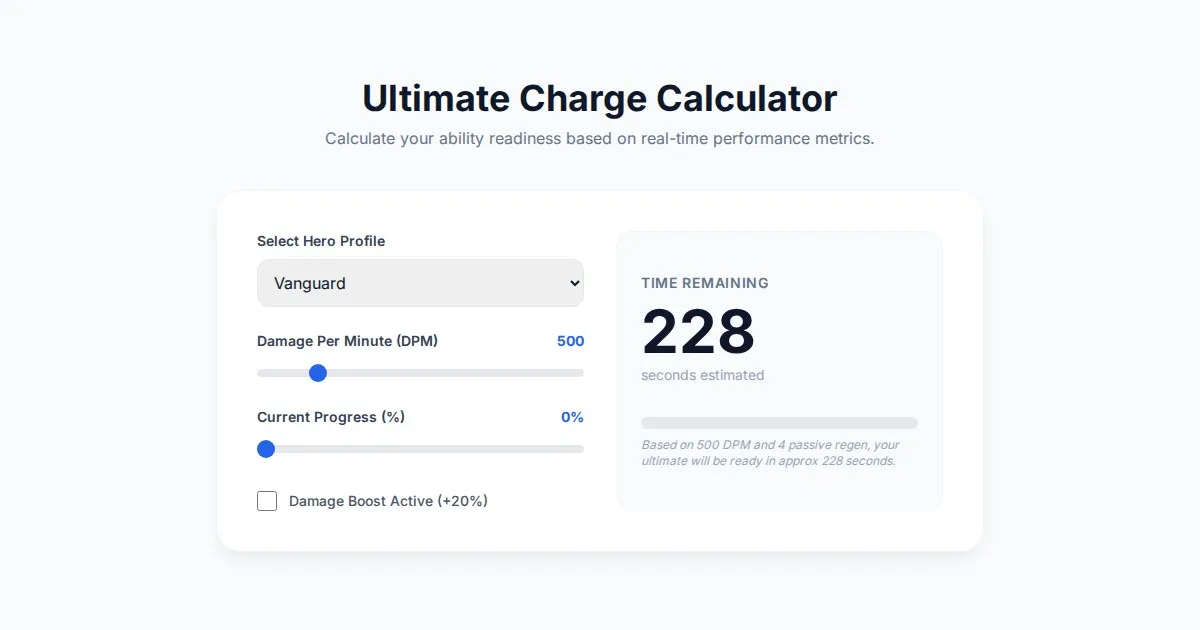Viewport: 1200px width, 630px height.
Task: Click the 'Ultimate Charge Calculator' page title
Action: (x=600, y=98)
